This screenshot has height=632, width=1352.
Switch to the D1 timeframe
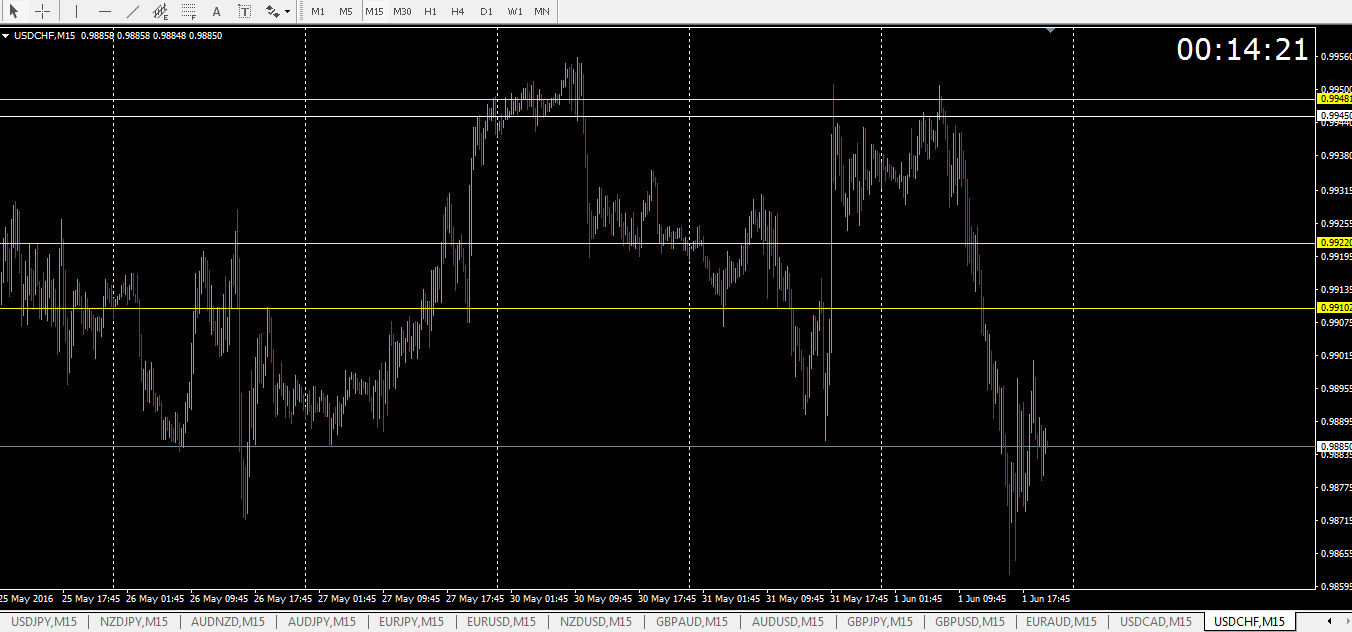coord(486,11)
